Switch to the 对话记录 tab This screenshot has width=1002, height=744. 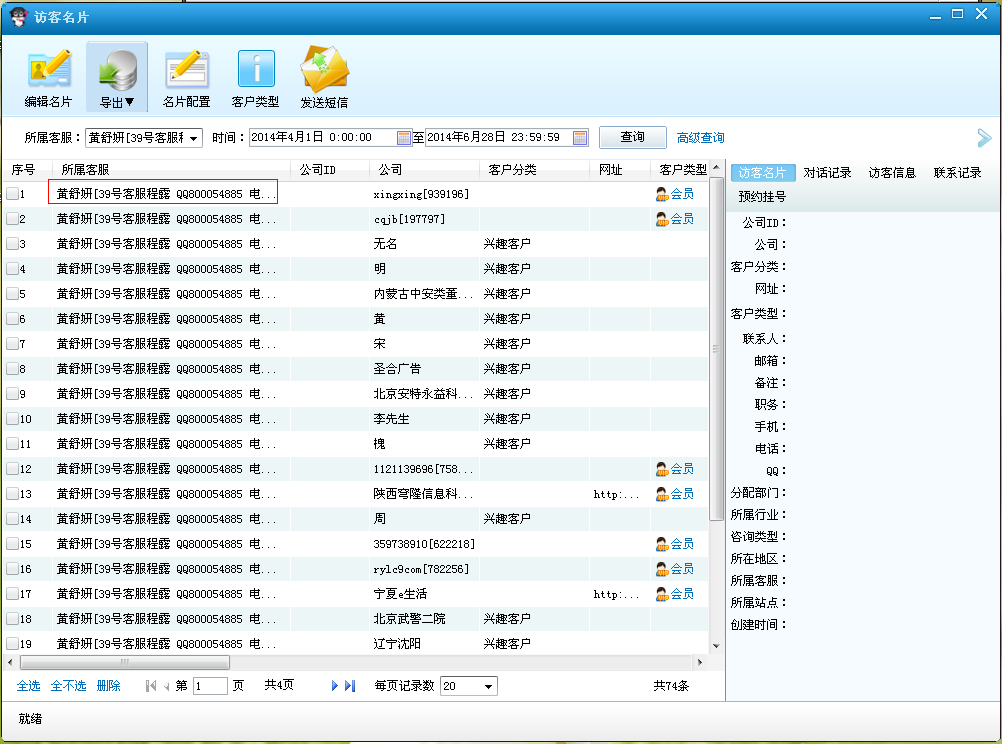[x=827, y=173]
